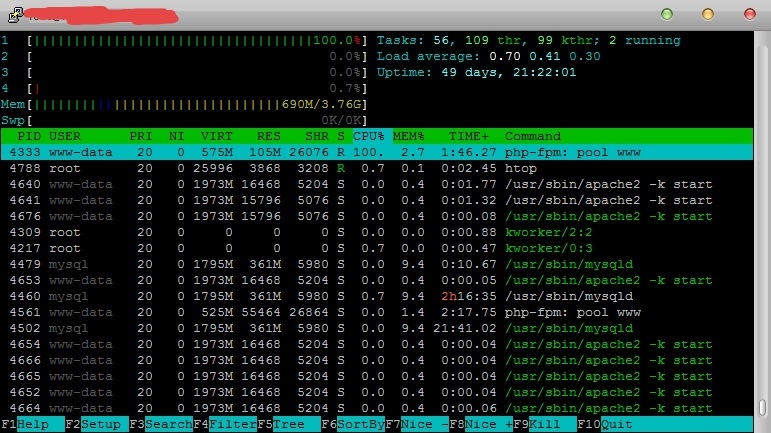Click CPU 3 usage meter
The height and width of the screenshot is (433, 771).
[x=184, y=72]
